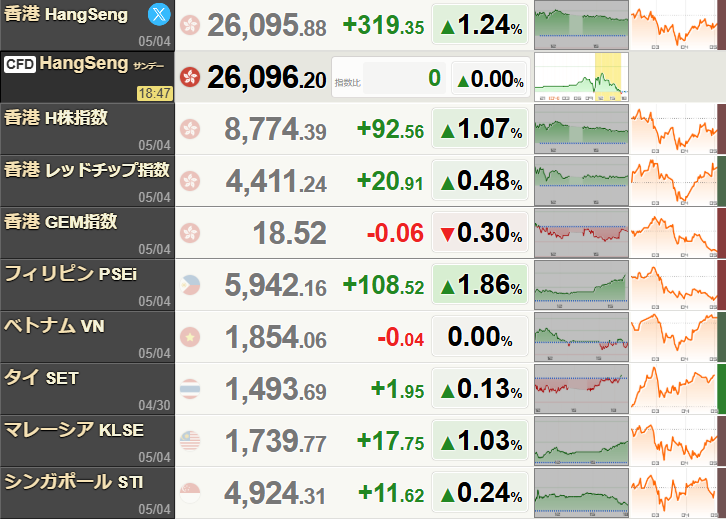
Task: Click the price 26,095.88
Action: [267, 25]
